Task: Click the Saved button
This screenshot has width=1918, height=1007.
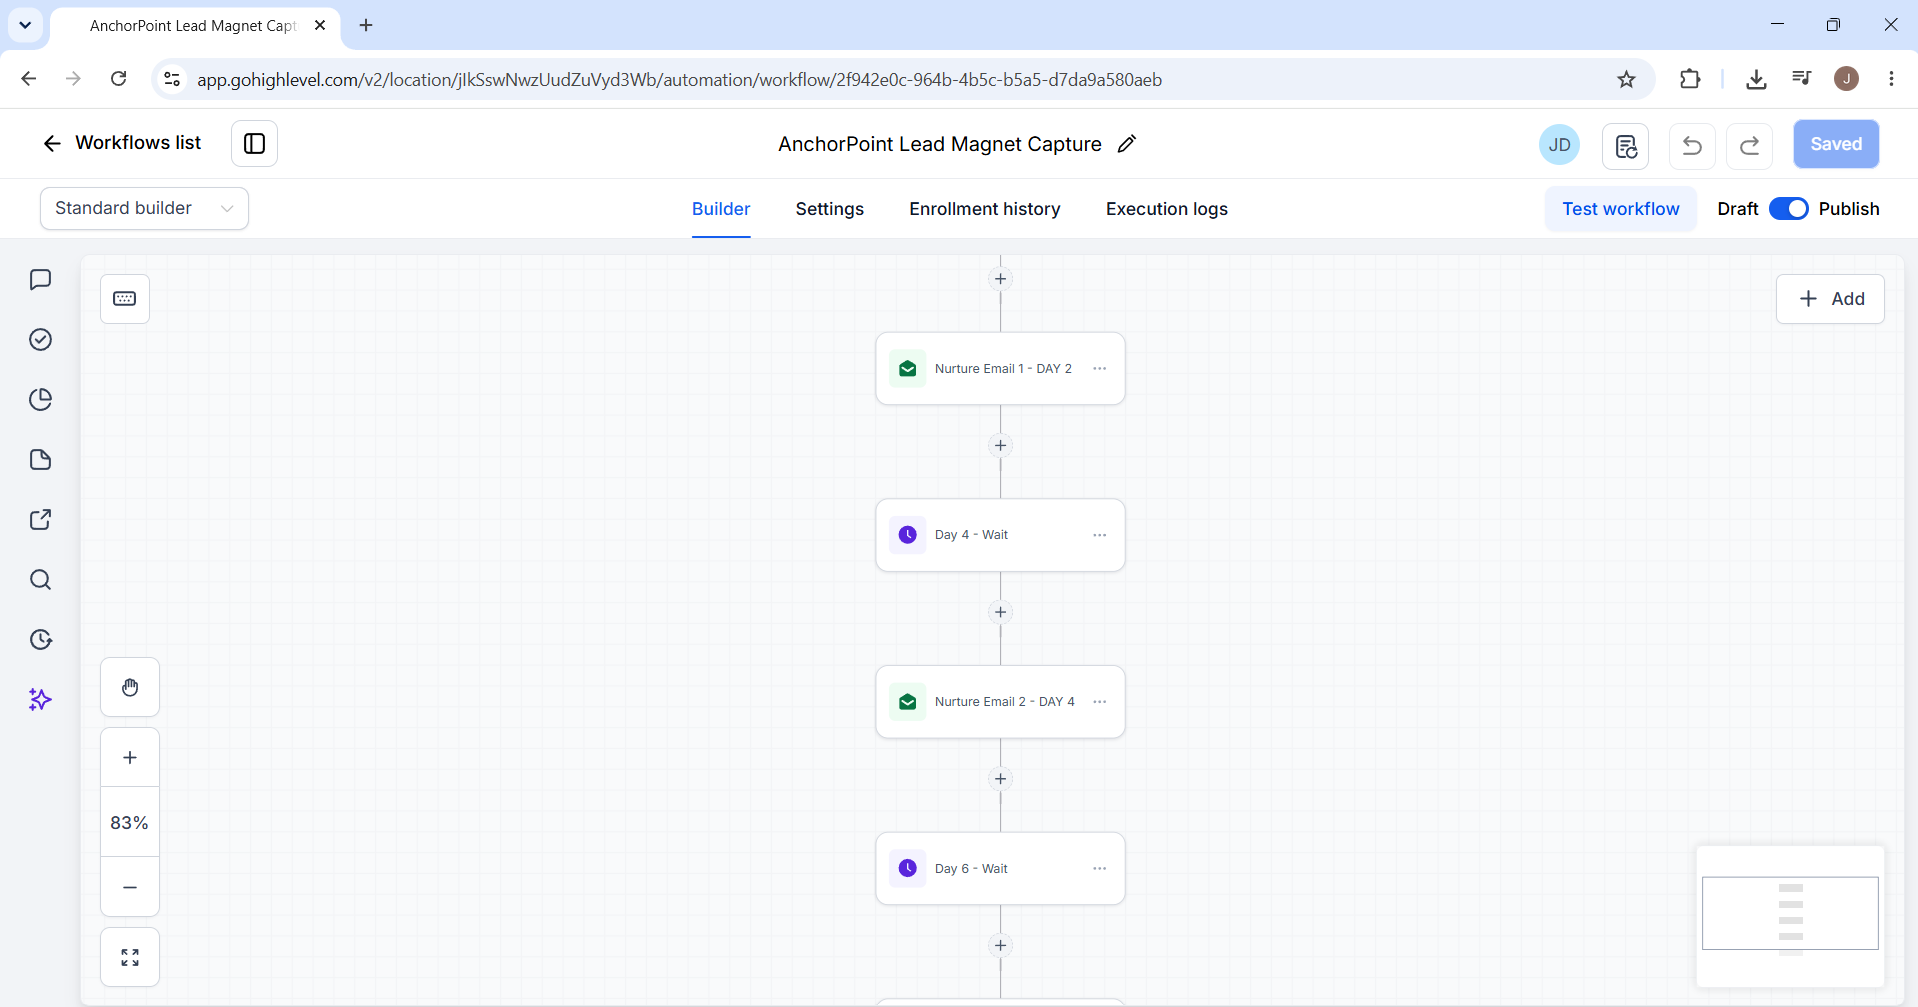Action: [x=1836, y=144]
